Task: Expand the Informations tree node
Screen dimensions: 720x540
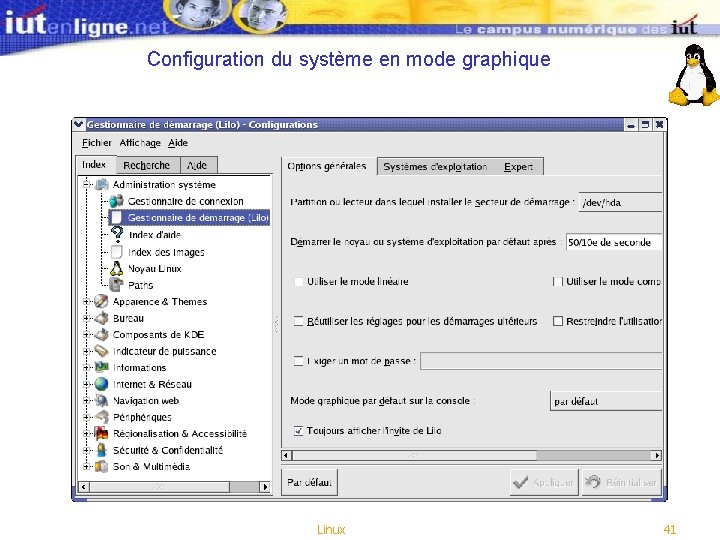Action: pos(86,367)
